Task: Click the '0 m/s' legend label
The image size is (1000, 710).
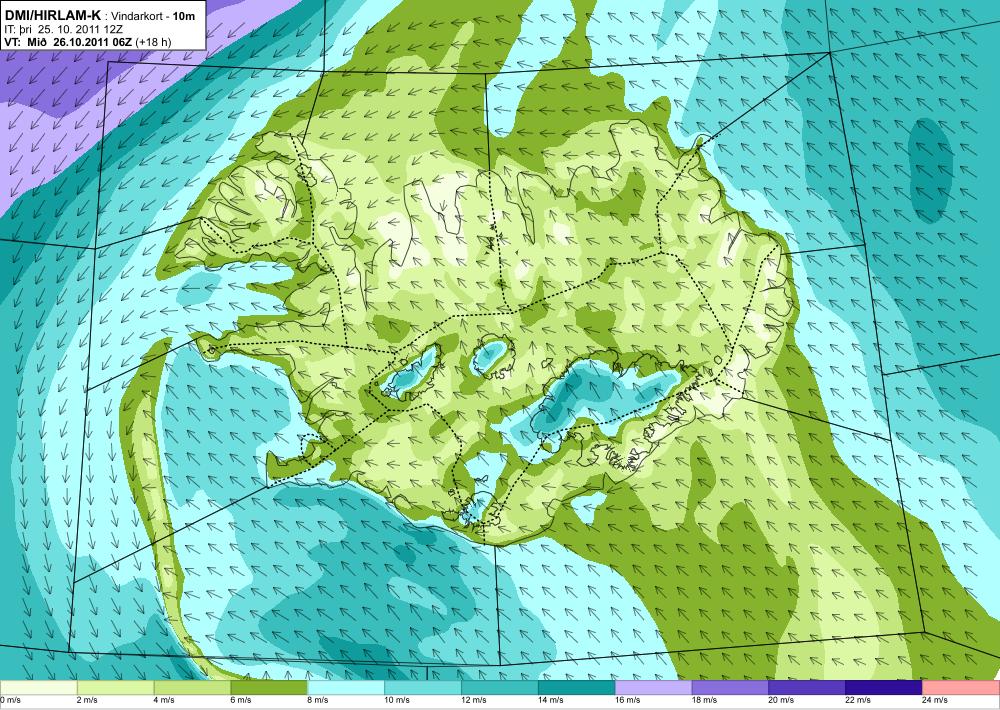Action: coord(11,700)
